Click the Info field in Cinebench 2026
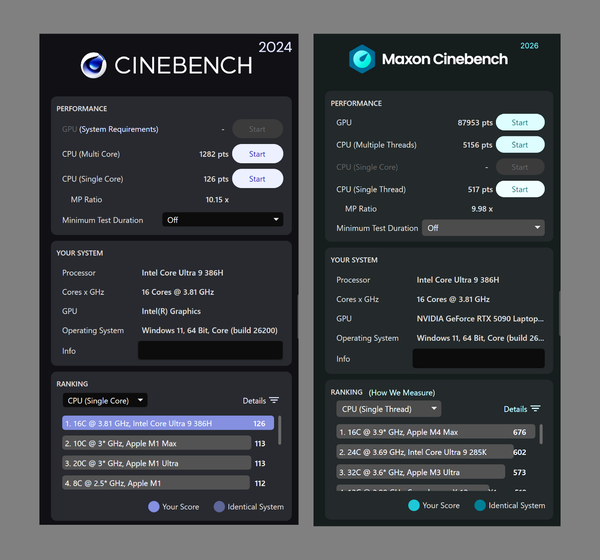Image resolution: width=600 pixels, height=560 pixels. tap(478, 358)
